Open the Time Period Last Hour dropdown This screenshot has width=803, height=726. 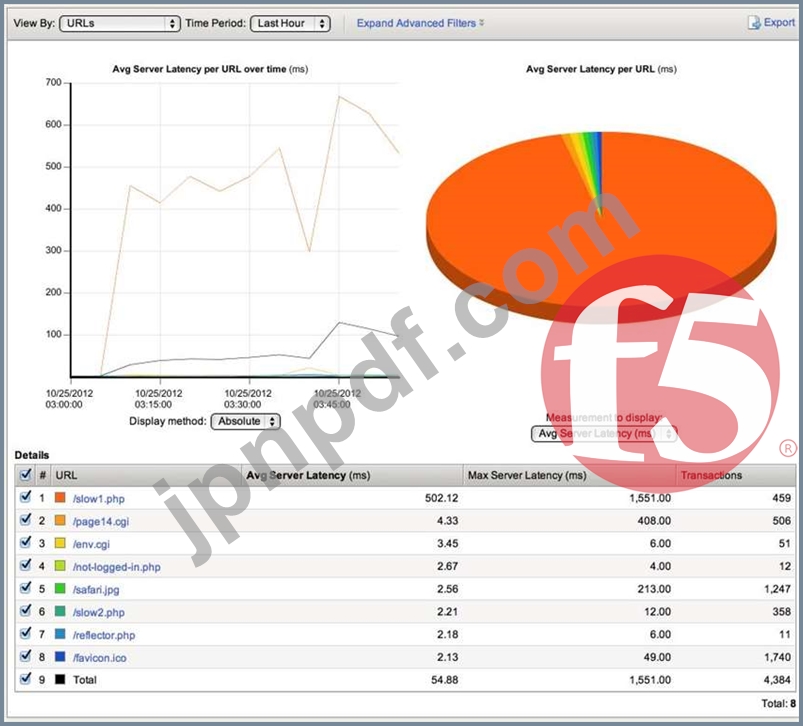click(x=290, y=24)
